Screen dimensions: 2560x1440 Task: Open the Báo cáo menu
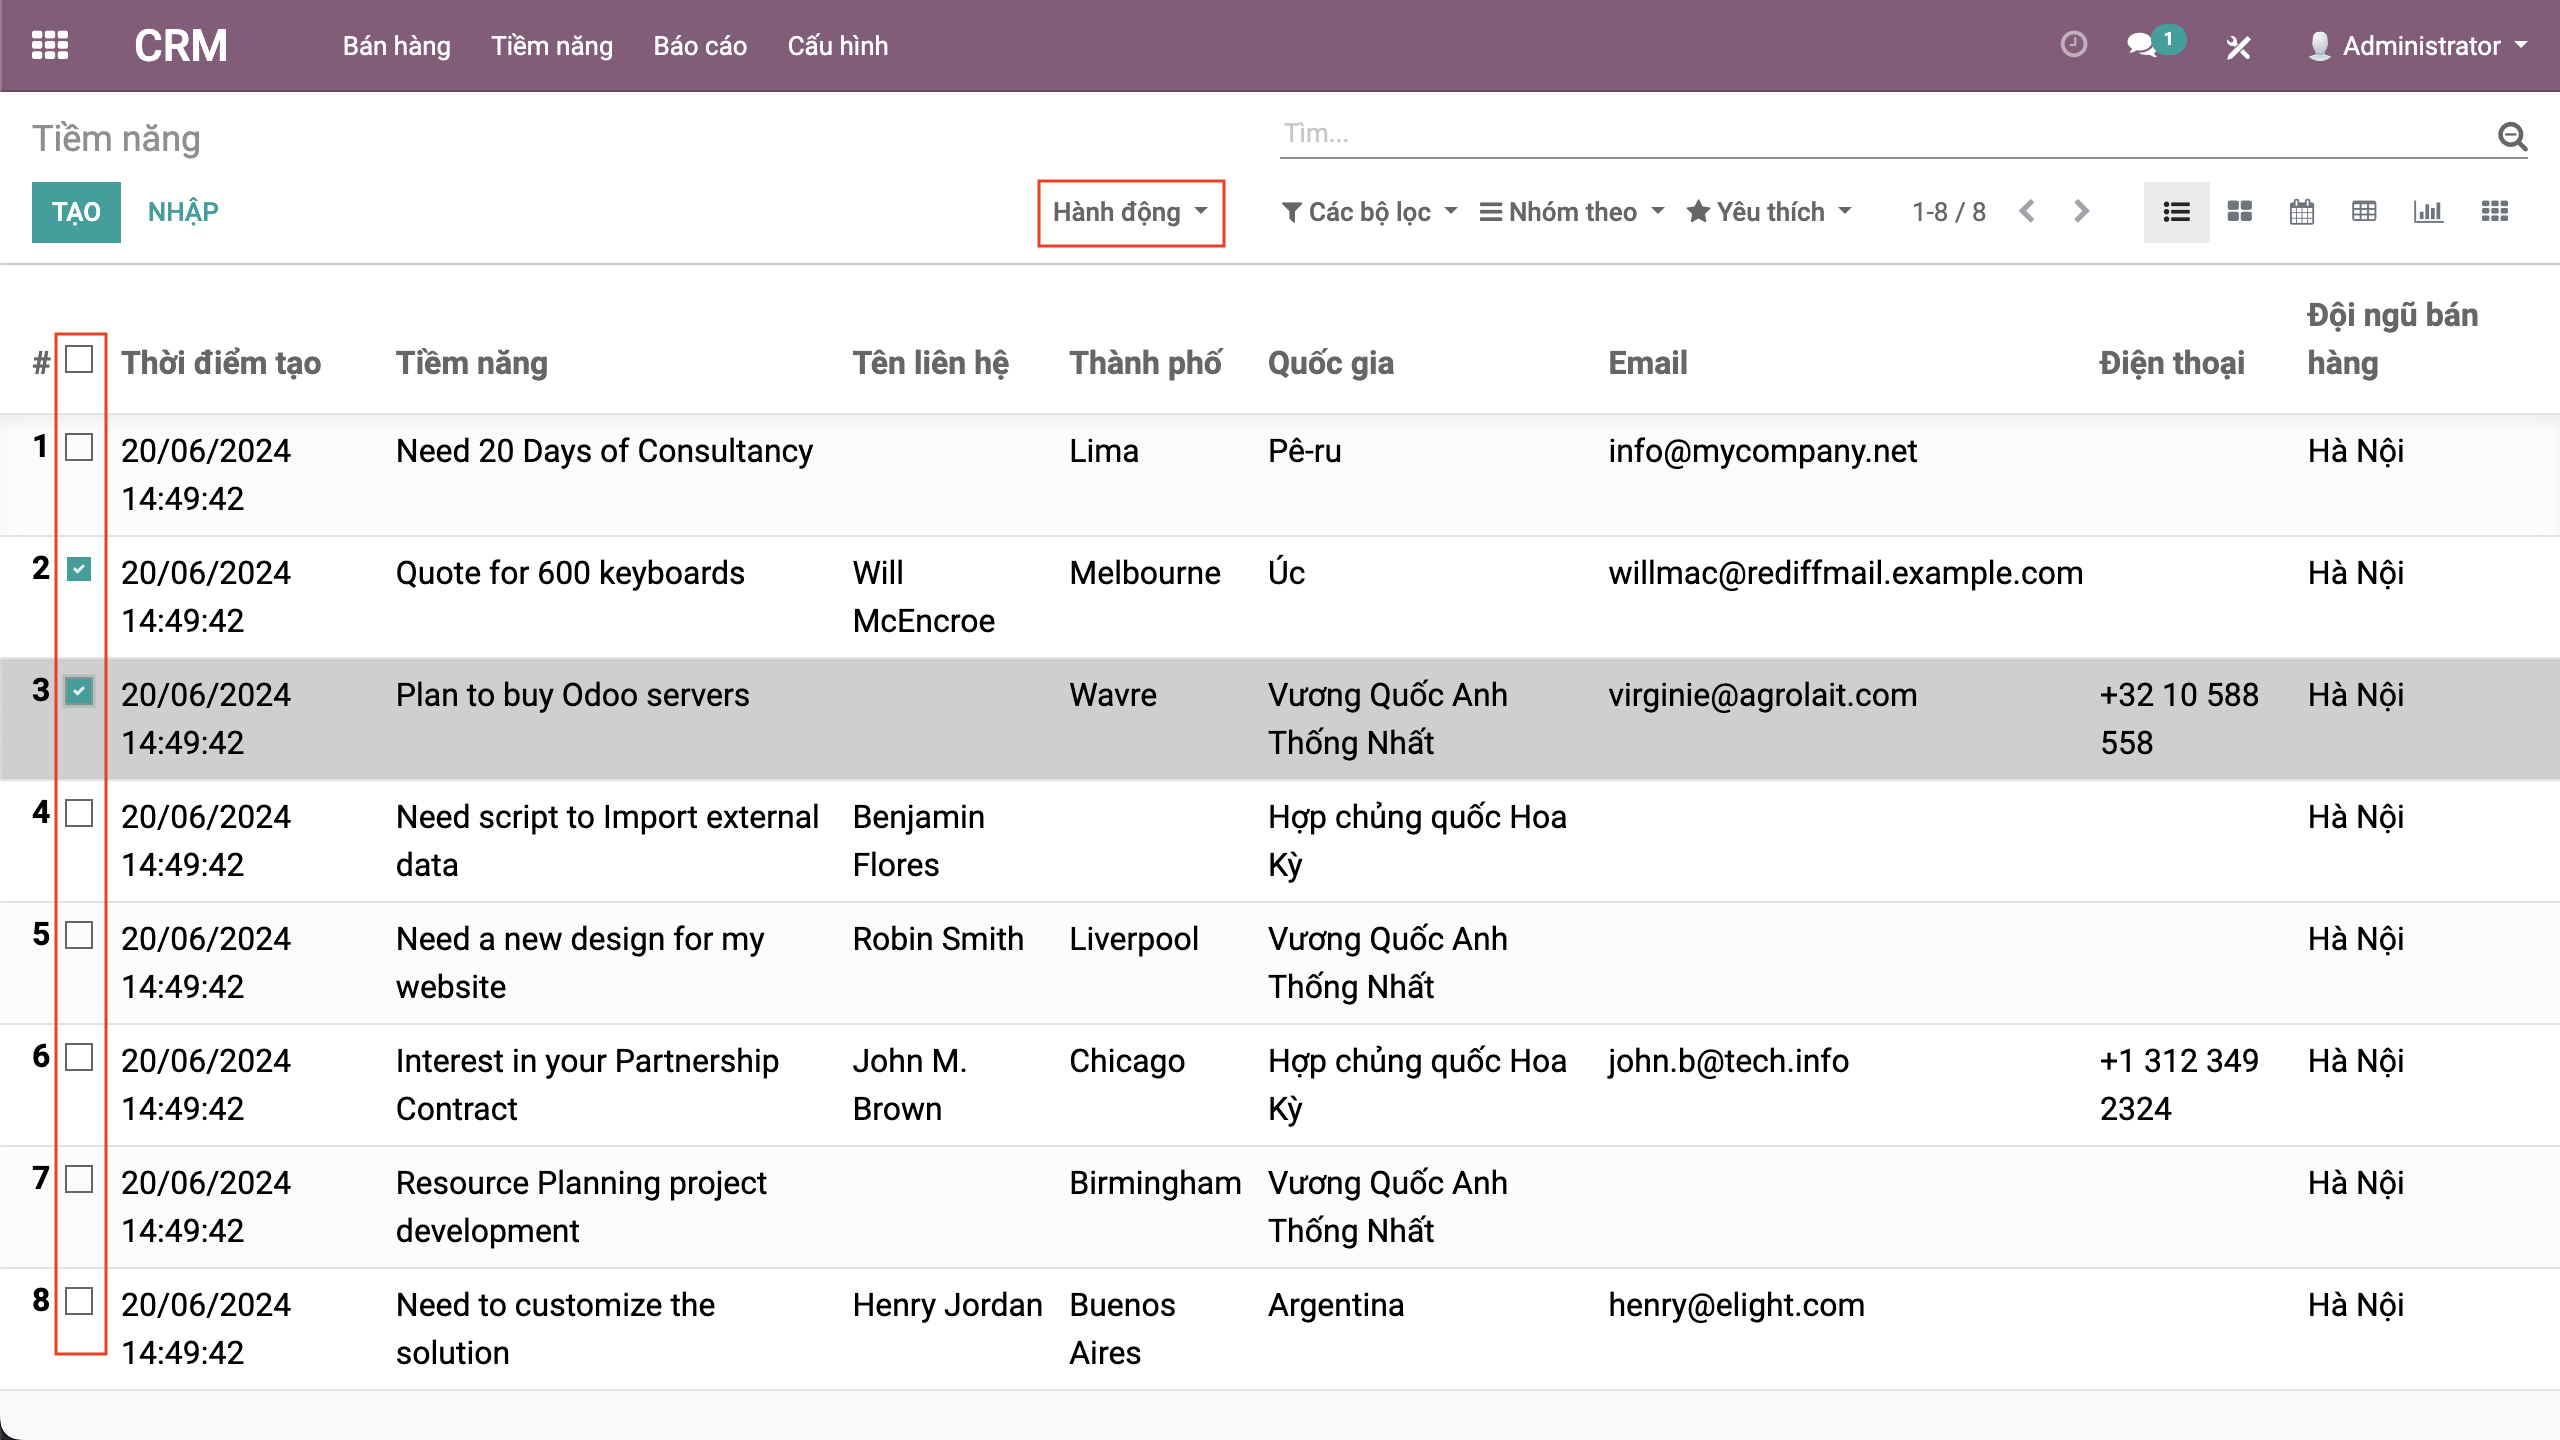point(700,46)
